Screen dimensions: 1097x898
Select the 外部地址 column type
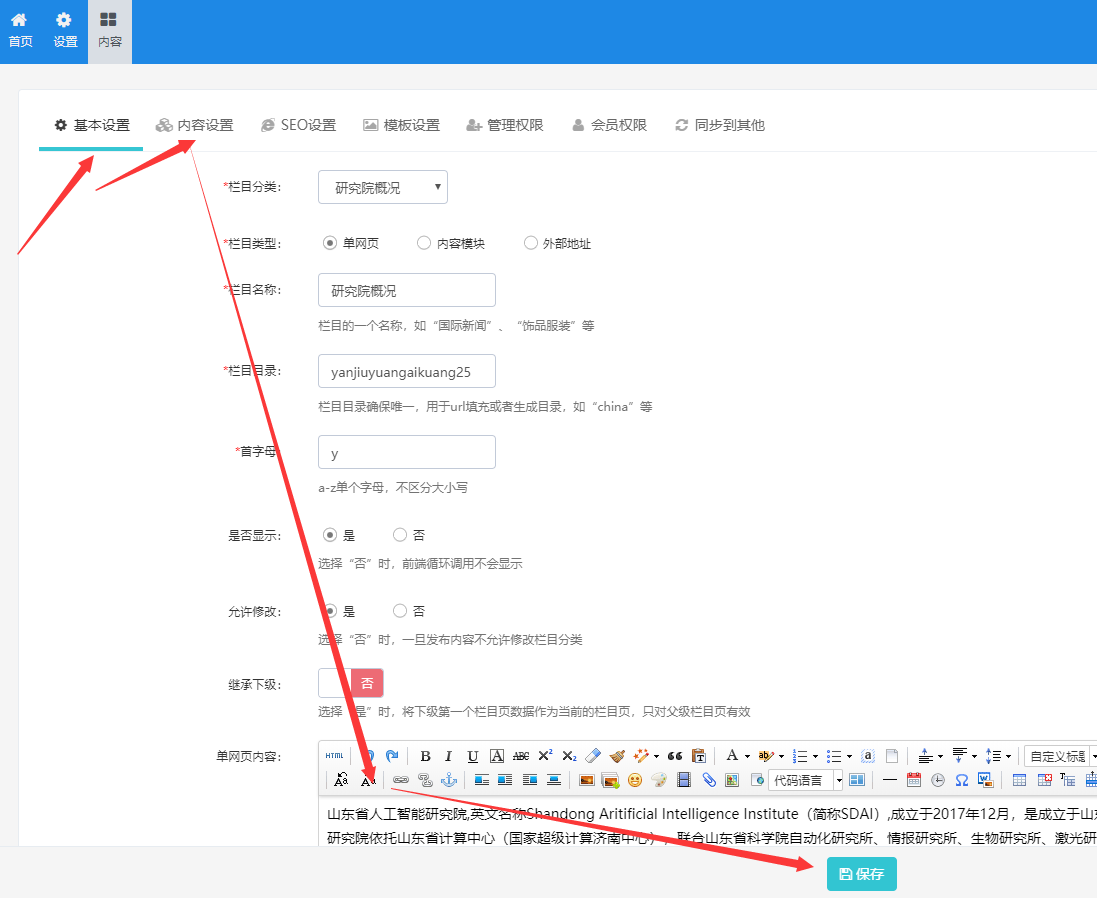[x=531, y=243]
